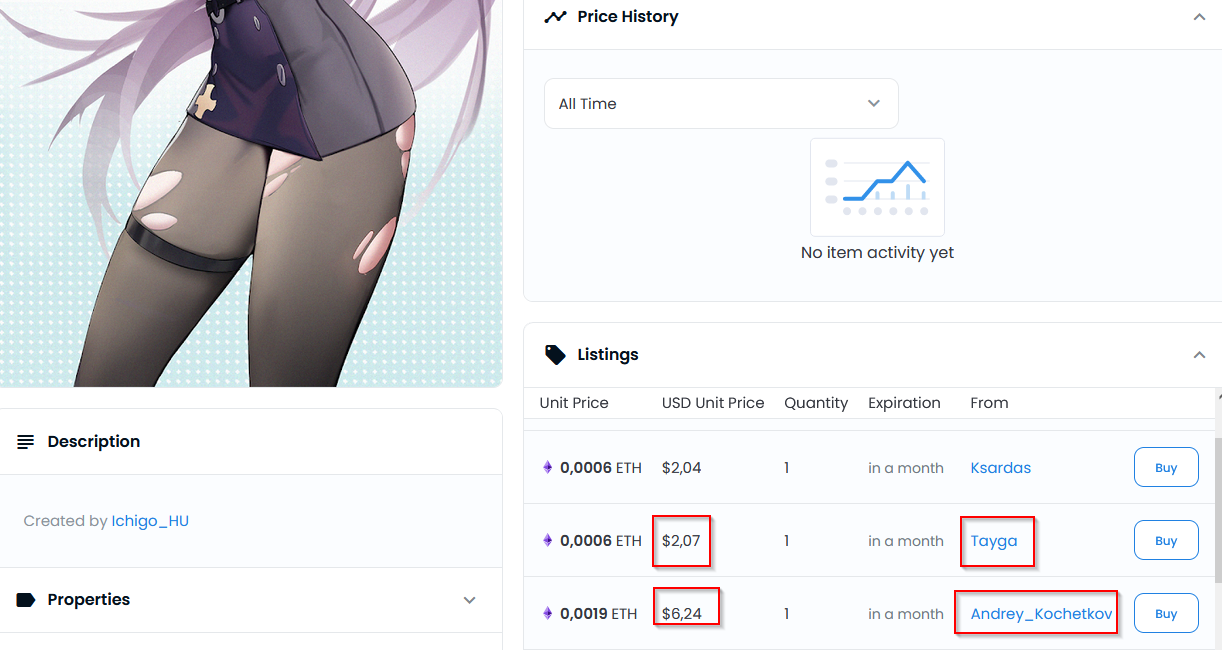Buy the 0,0019 ETH listing

(x=1166, y=613)
